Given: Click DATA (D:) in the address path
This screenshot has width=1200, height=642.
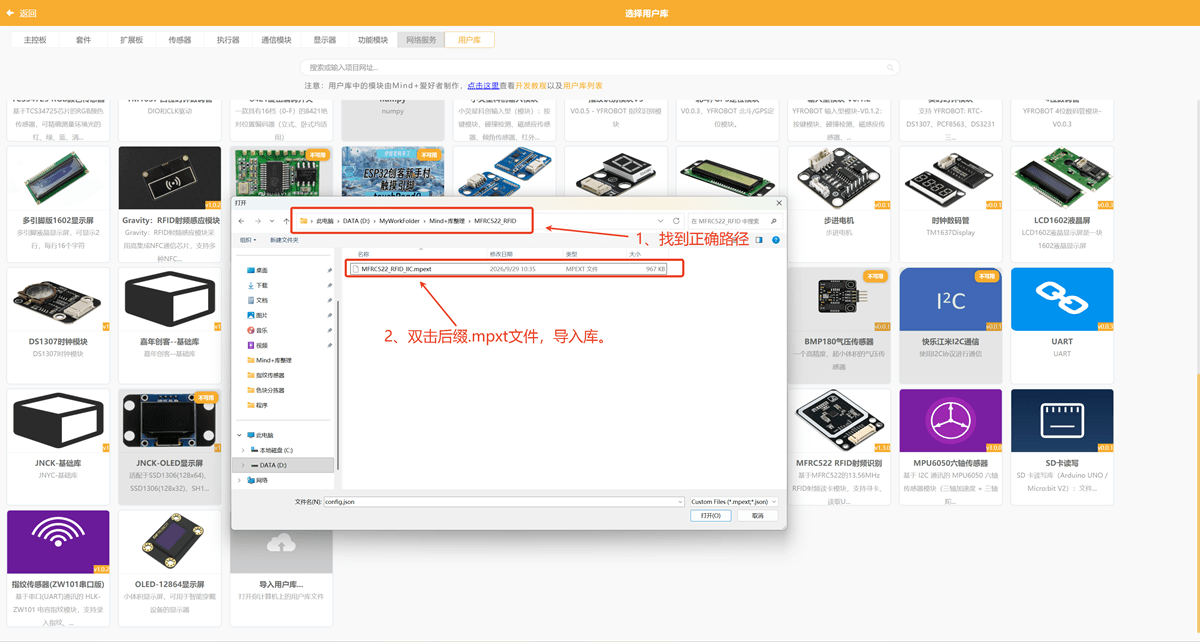Looking at the screenshot, I should 355,220.
